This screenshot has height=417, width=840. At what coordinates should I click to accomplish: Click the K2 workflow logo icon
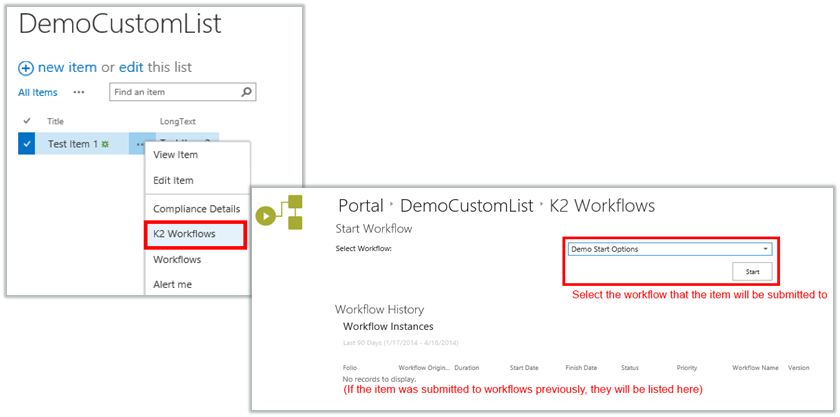[x=280, y=212]
